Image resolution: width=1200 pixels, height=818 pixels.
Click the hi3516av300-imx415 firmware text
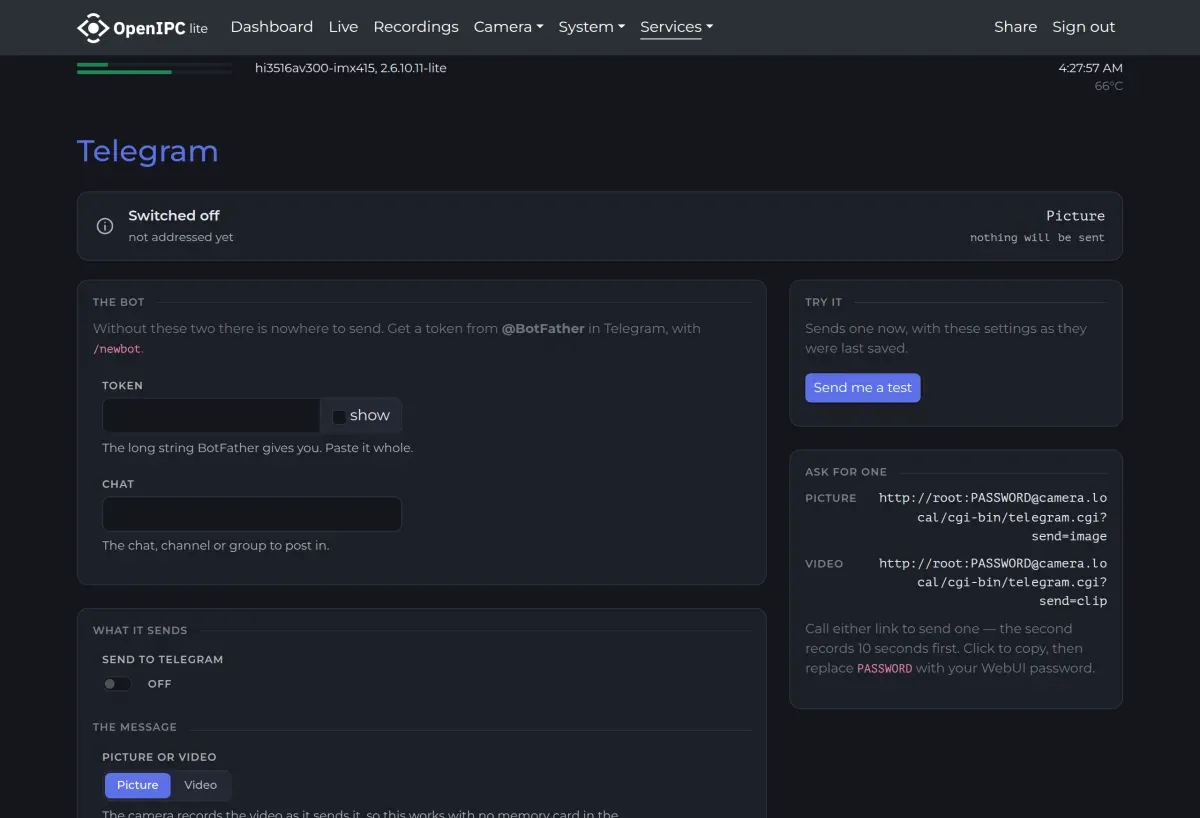[x=351, y=68]
